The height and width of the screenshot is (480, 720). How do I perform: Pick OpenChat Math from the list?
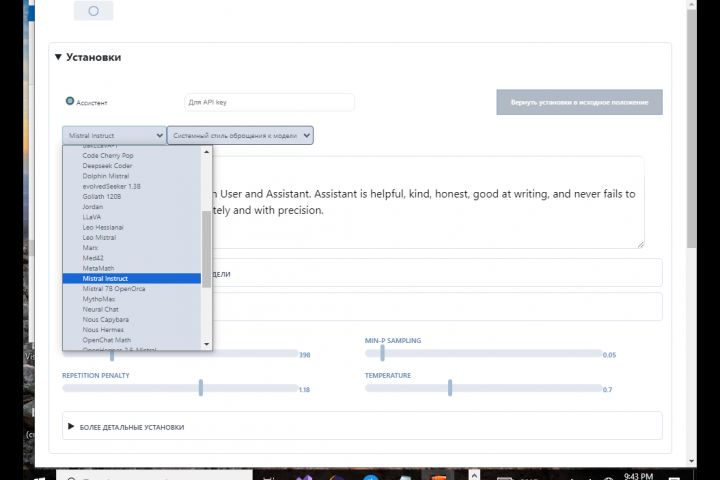click(x=107, y=340)
